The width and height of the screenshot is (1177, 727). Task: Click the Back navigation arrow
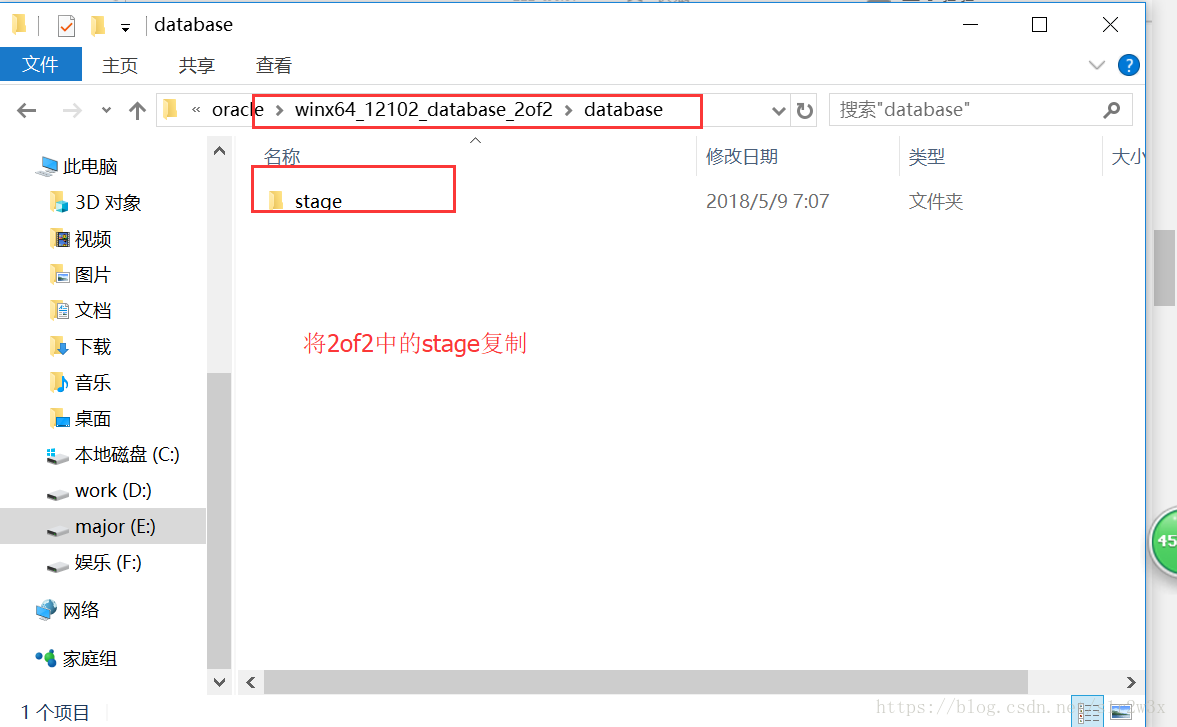26,111
